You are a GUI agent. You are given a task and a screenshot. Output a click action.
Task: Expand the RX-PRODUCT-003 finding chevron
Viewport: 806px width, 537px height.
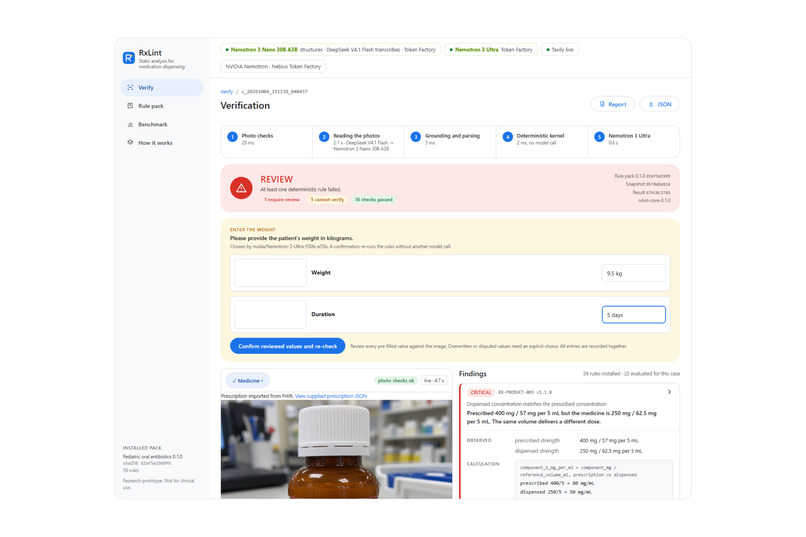tap(669, 392)
